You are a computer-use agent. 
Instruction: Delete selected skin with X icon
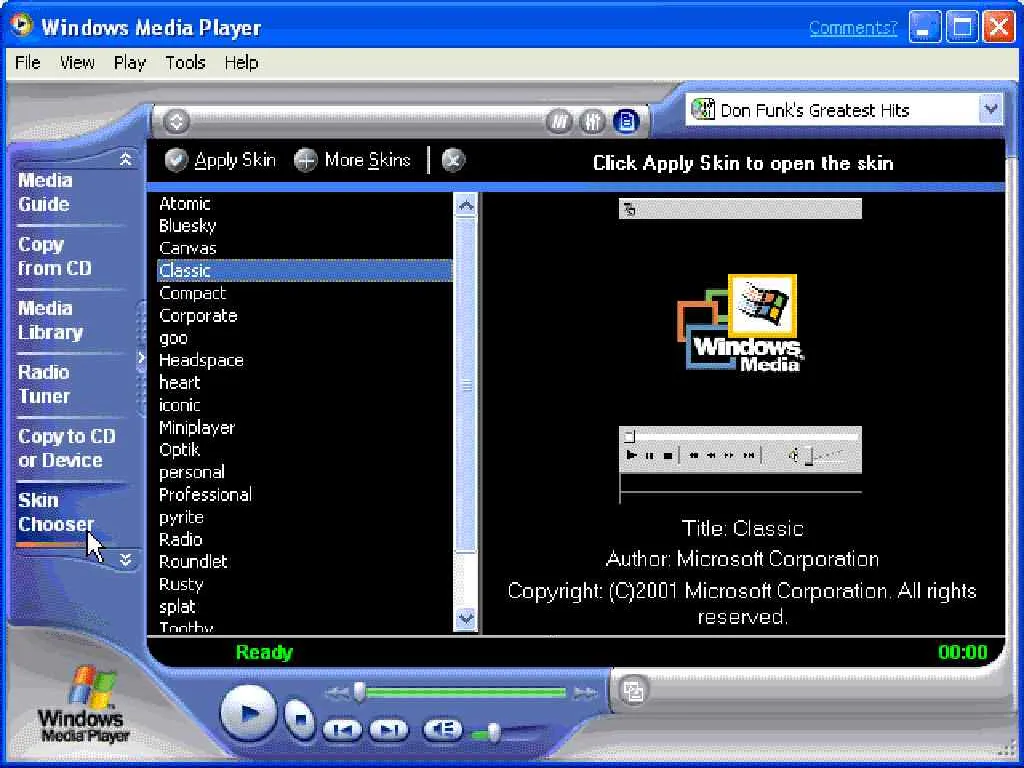tap(453, 160)
